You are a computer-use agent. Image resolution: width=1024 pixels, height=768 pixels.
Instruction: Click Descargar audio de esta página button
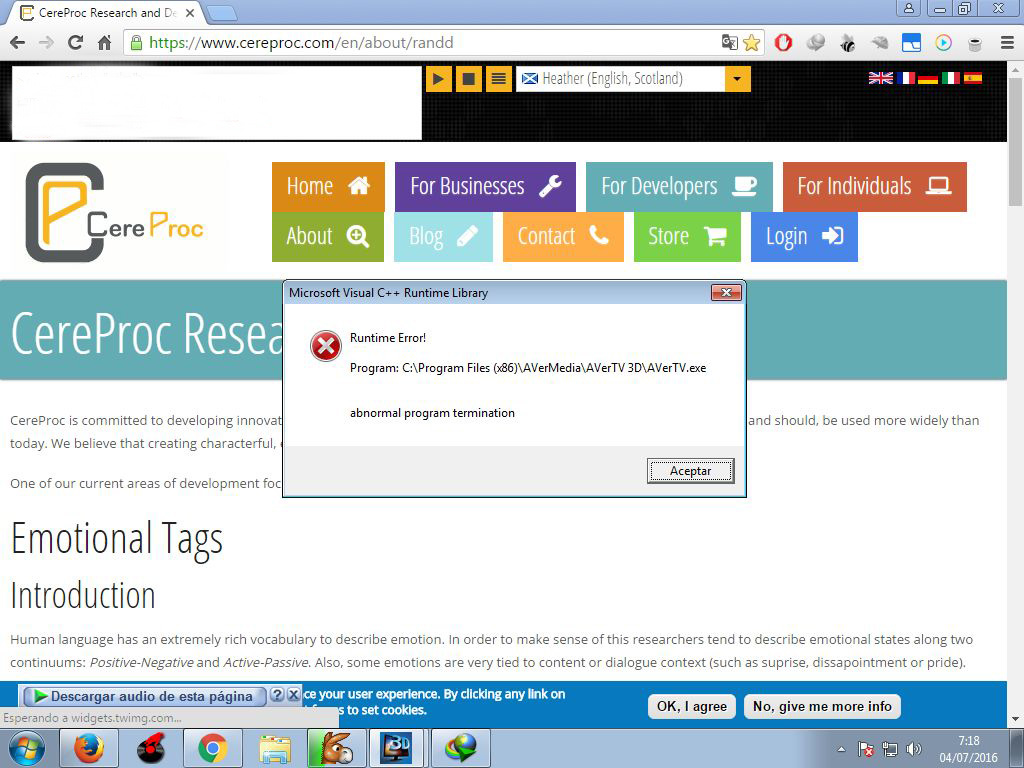pos(142,696)
